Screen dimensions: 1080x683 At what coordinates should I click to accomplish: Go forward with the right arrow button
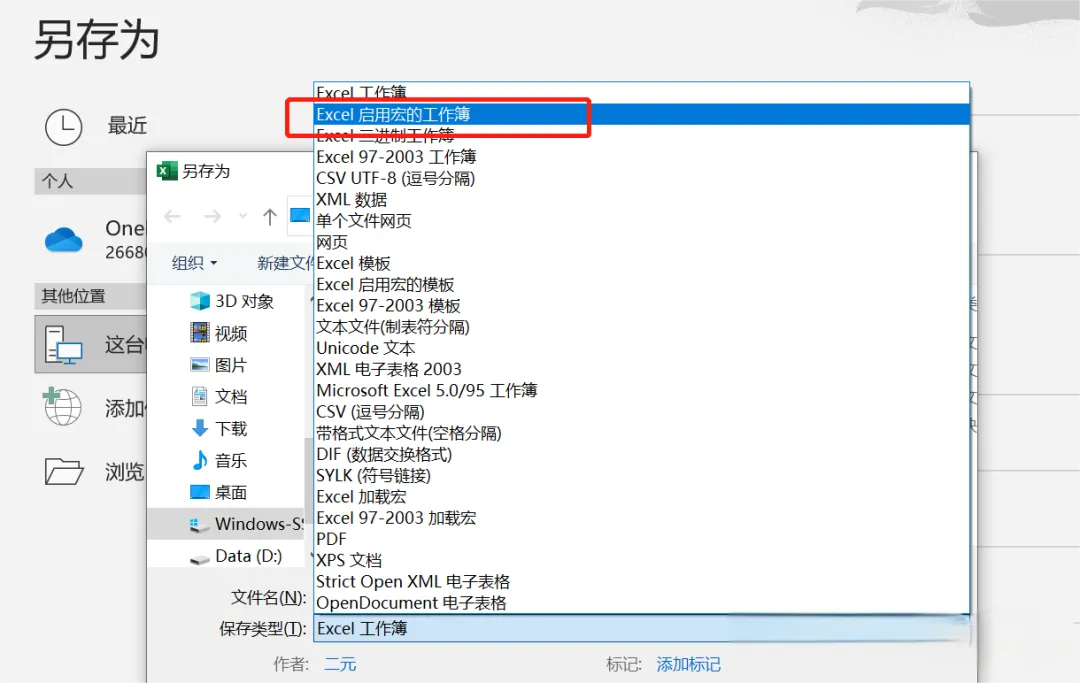[212, 217]
